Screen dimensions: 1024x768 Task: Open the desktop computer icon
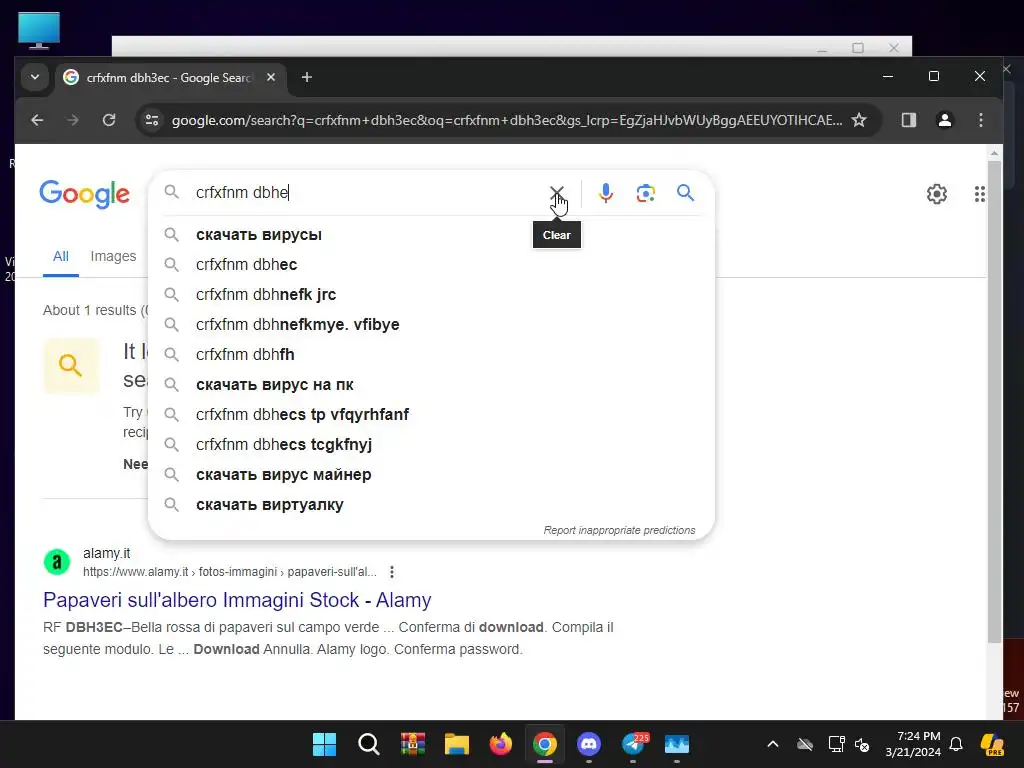point(39,30)
